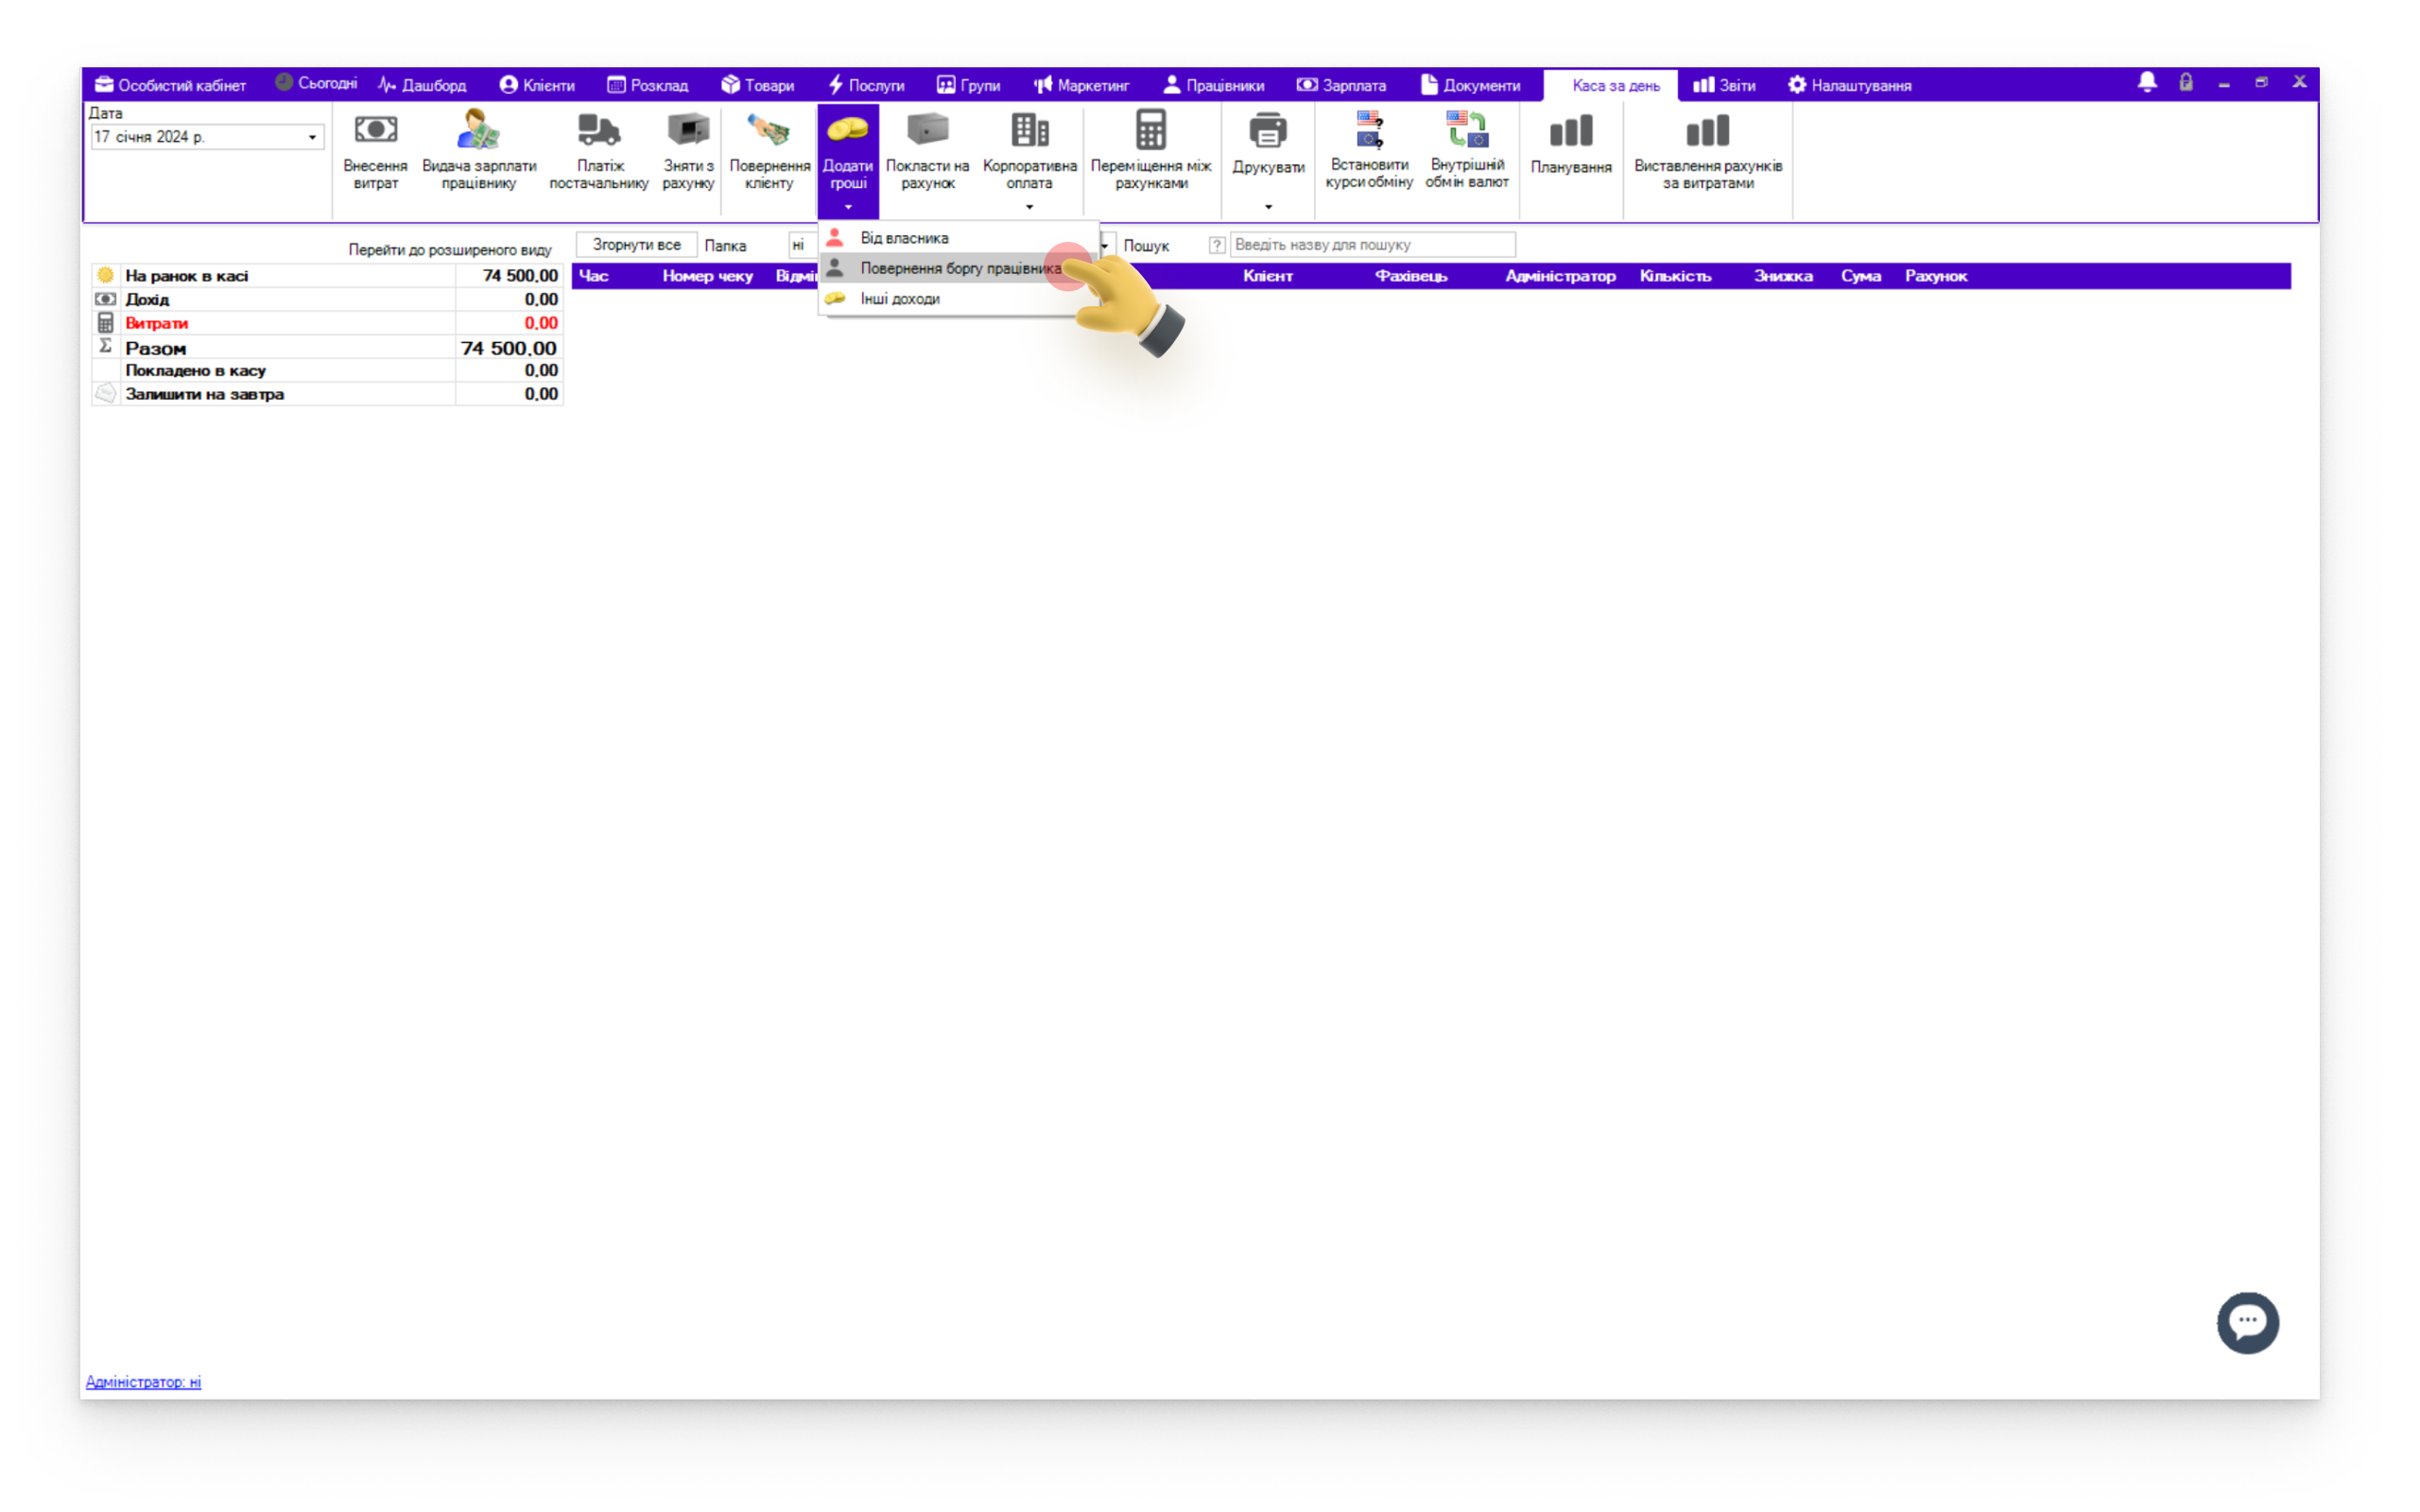Click Перейти до розширеного виду link
2420x1512 pixels.
449,250
